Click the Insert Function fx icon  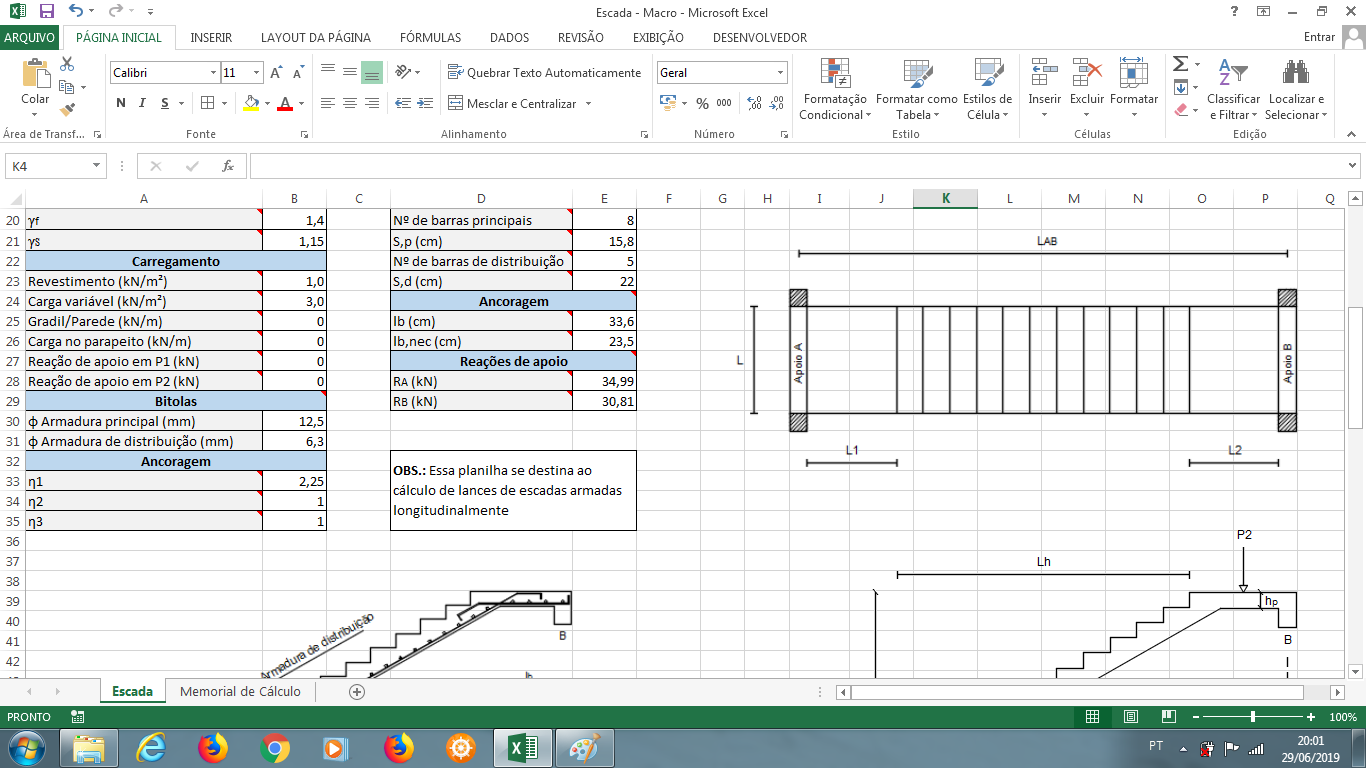click(228, 166)
